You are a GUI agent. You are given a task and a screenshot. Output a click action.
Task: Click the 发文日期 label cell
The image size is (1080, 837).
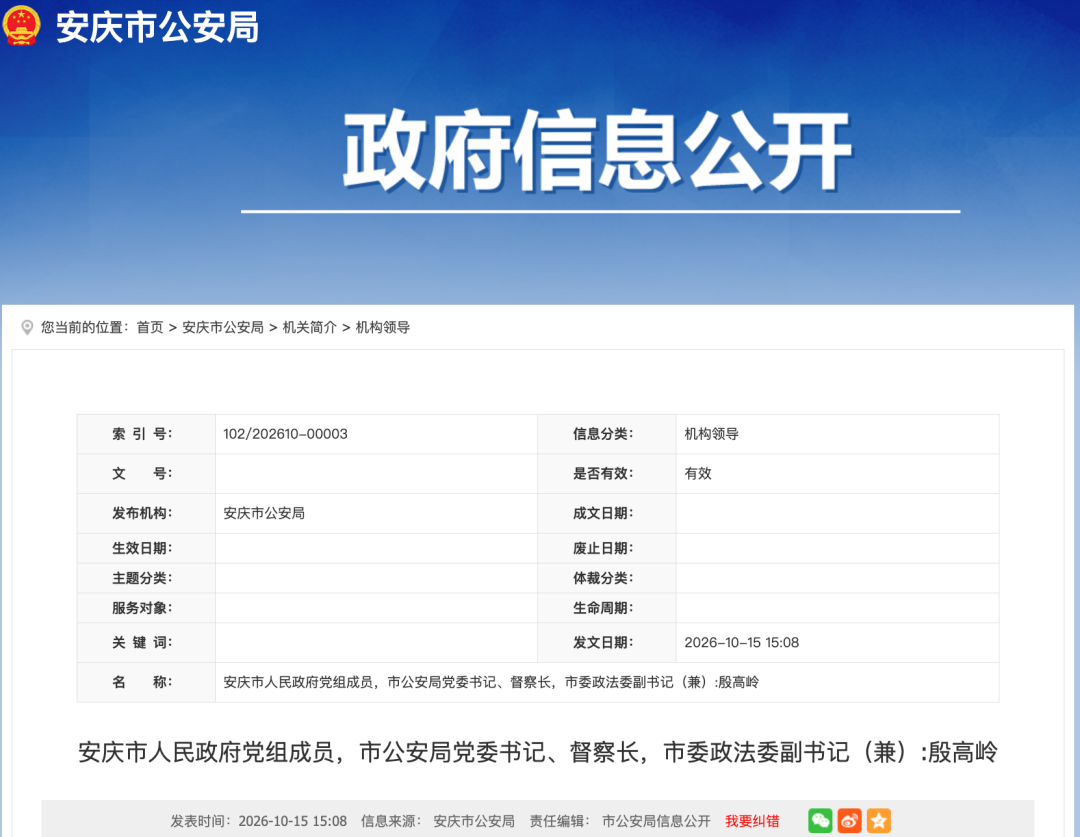coord(607,643)
